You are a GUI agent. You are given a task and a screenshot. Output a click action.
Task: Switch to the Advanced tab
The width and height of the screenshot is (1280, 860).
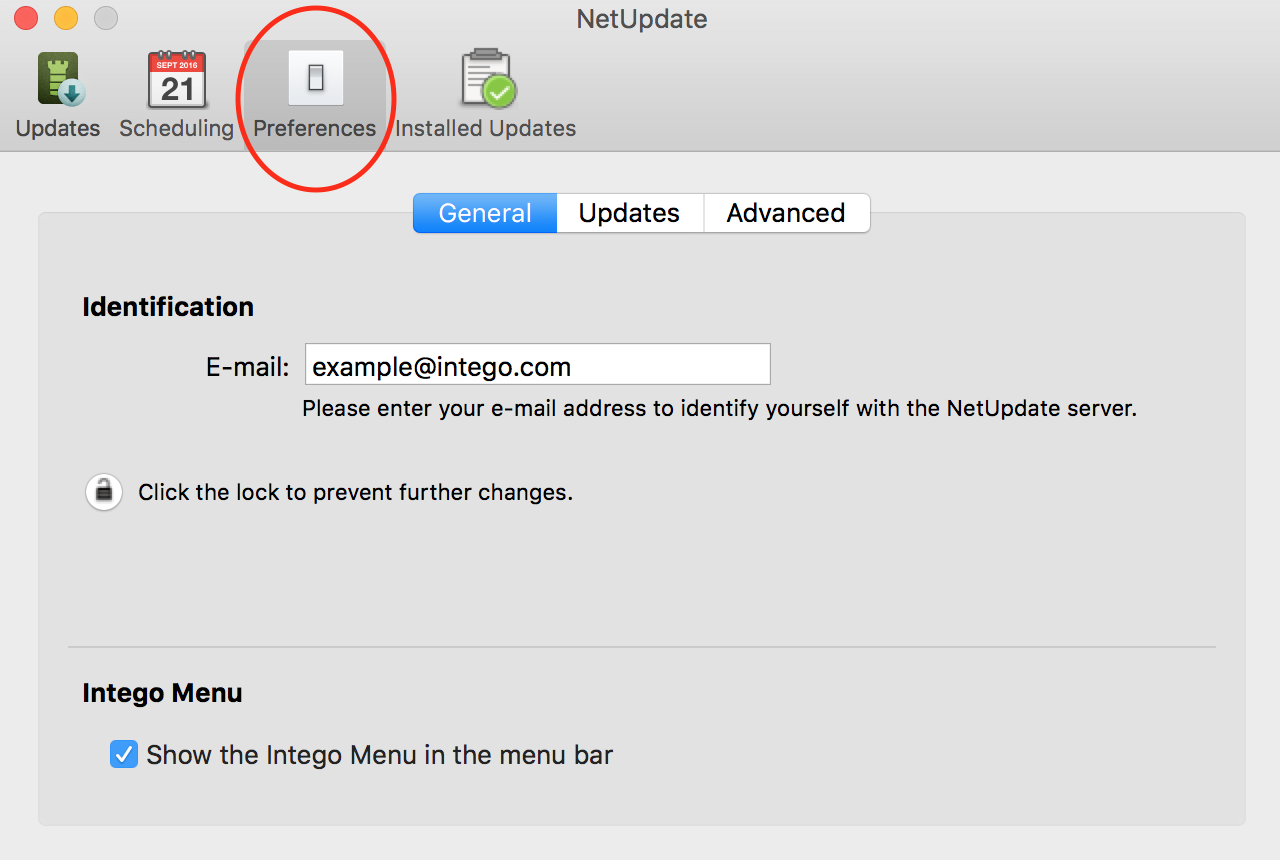click(786, 213)
